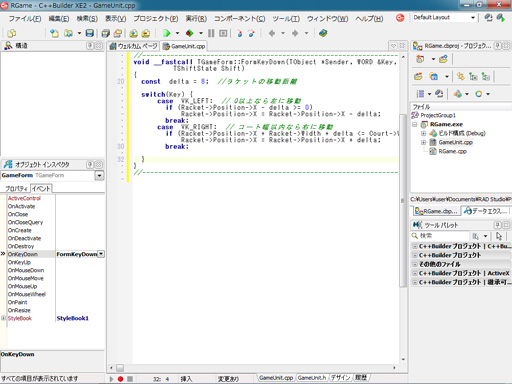Click the Help book icon in toolbar

tap(323, 33)
